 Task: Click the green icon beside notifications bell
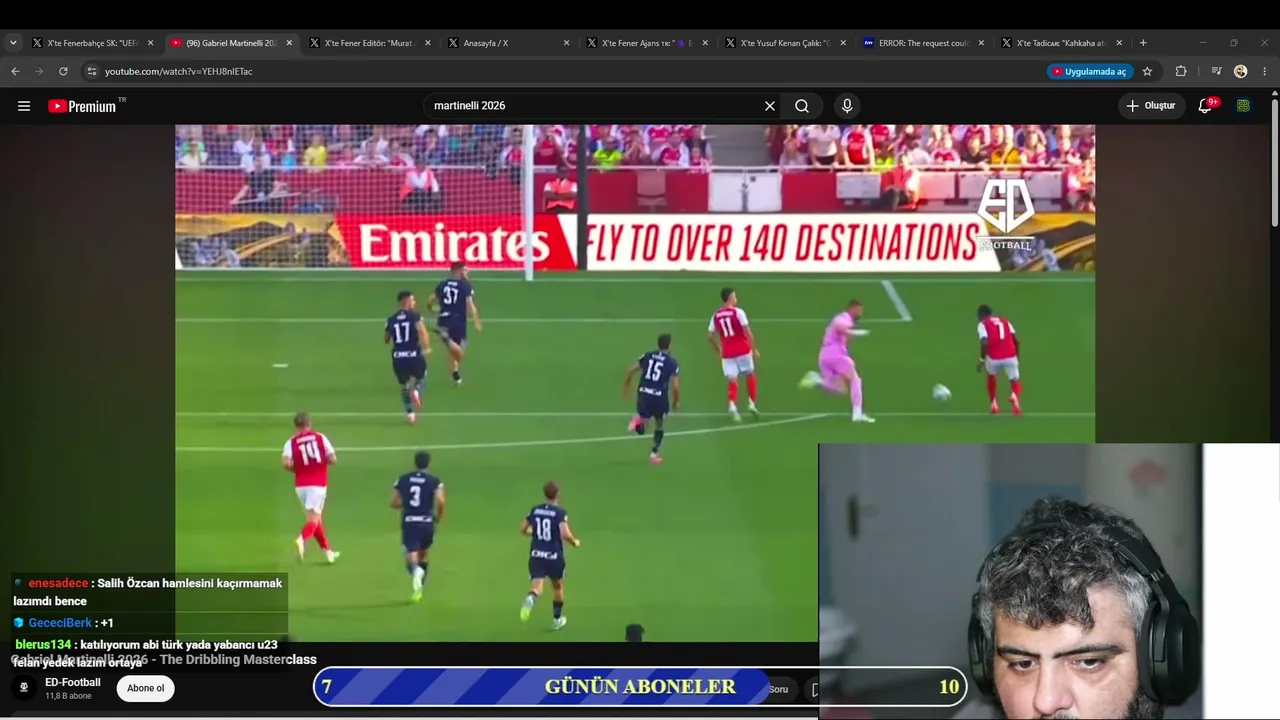tap(1243, 106)
